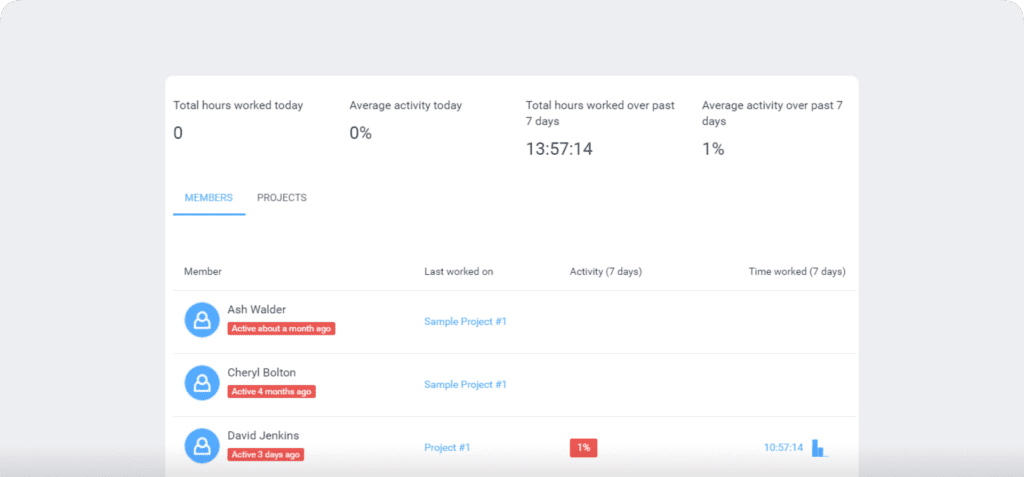Open Sample Project #1 link in Cheryl Bolton's row
The height and width of the screenshot is (477, 1024).
coord(465,384)
